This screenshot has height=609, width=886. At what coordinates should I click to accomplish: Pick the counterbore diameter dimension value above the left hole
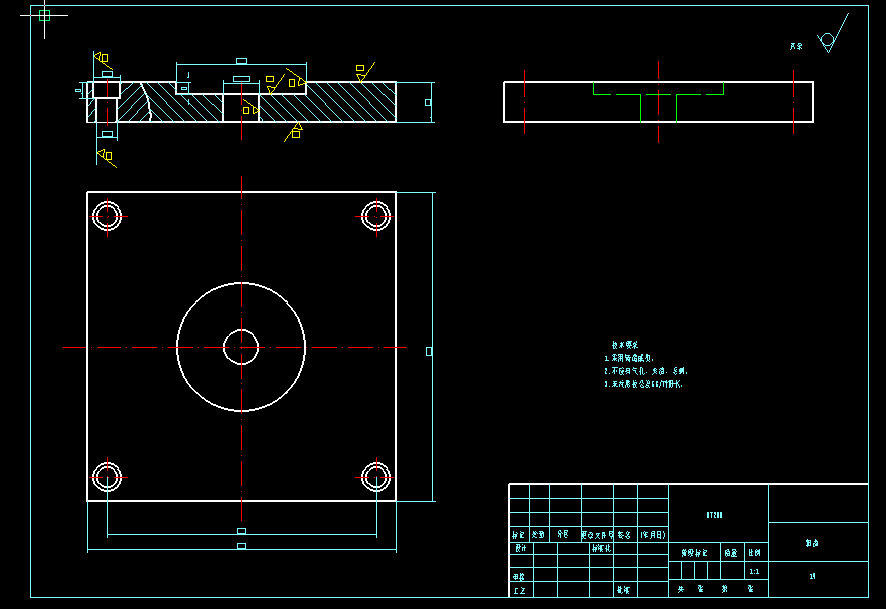click(107, 74)
